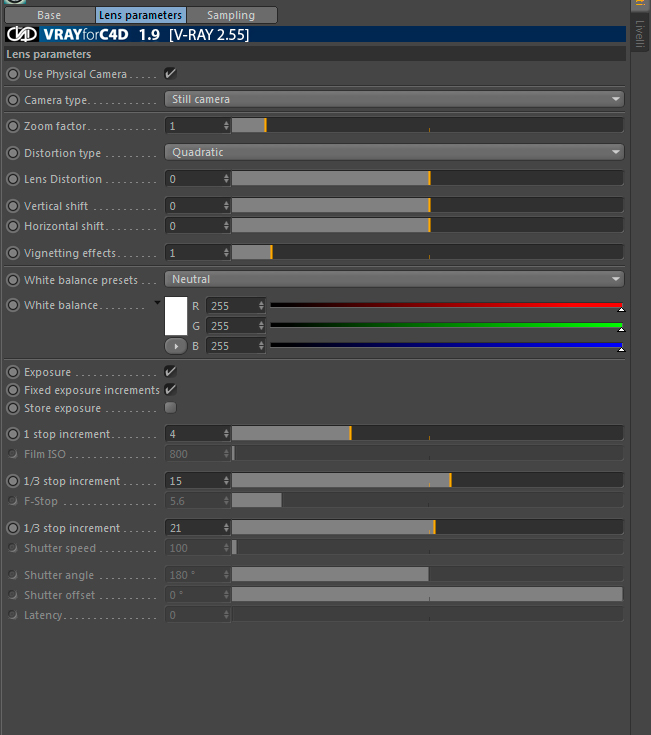The height and width of the screenshot is (735, 651).
Task: Click the Vignetting effects slider bar
Action: [x=427, y=253]
